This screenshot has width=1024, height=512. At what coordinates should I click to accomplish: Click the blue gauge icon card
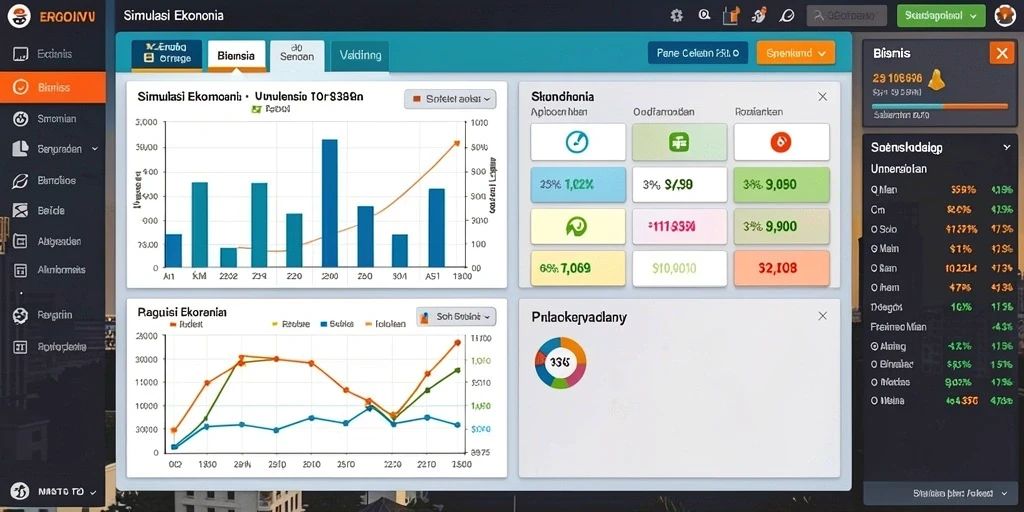click(x=577, y=142)
